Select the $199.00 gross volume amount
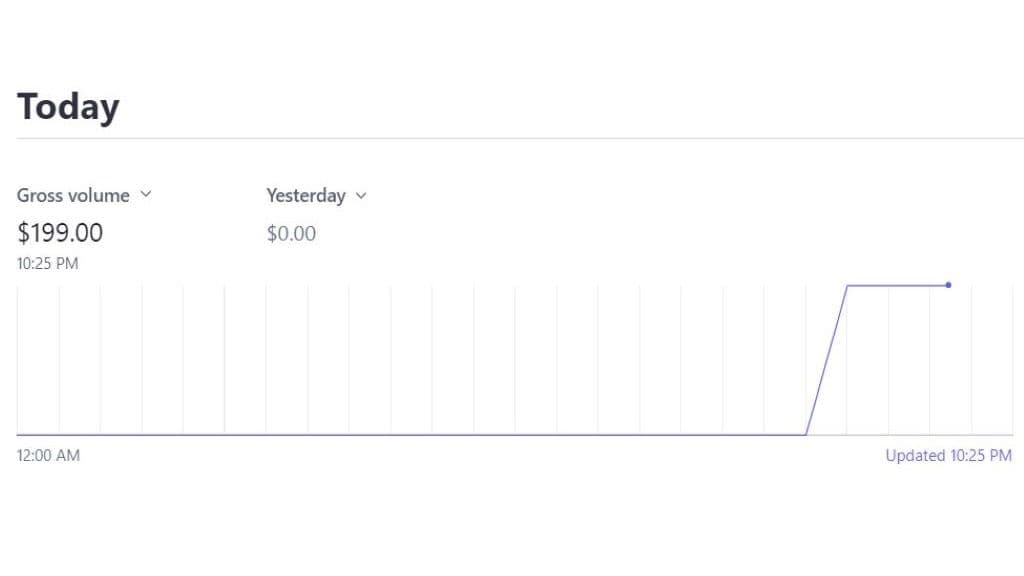 point(60,233)
